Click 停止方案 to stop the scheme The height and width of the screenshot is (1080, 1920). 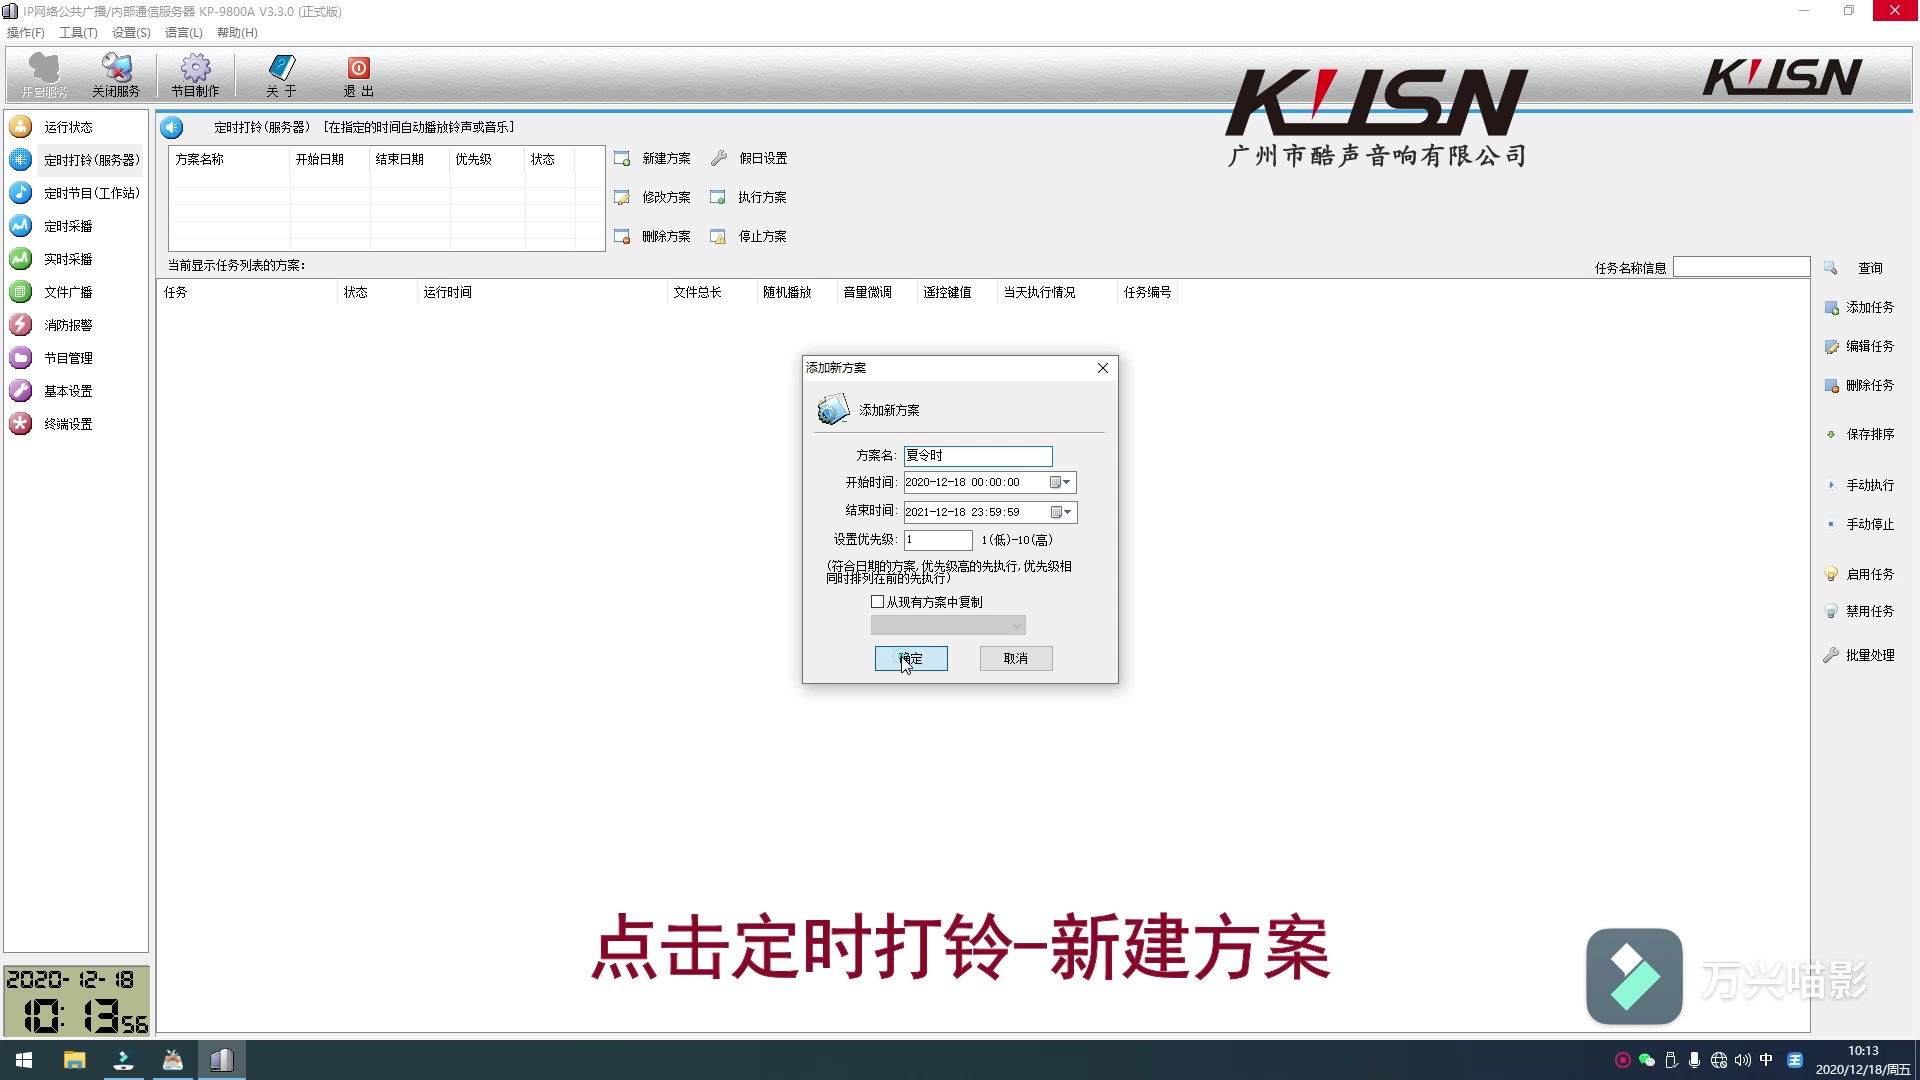tap(750, 236)
